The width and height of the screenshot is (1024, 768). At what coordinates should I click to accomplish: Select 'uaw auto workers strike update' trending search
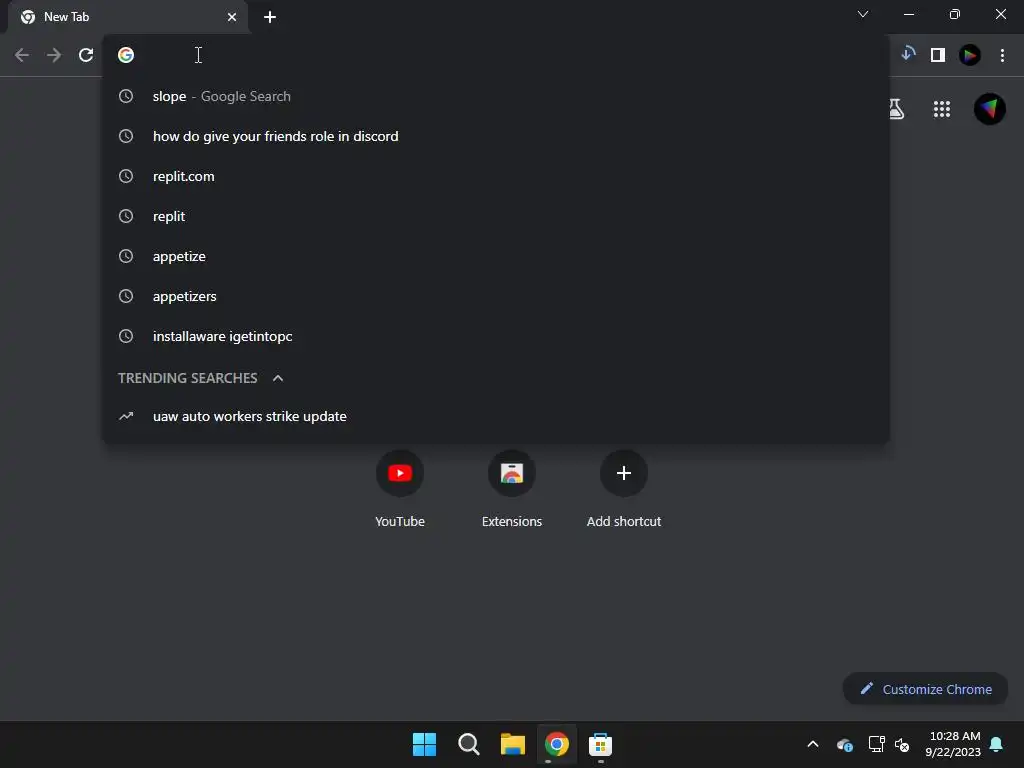(496, 416)
